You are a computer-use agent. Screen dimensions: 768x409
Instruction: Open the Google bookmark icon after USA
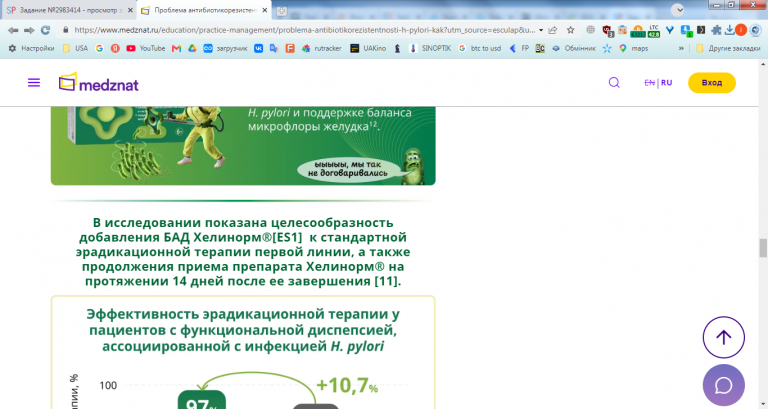tap(99, 48)
